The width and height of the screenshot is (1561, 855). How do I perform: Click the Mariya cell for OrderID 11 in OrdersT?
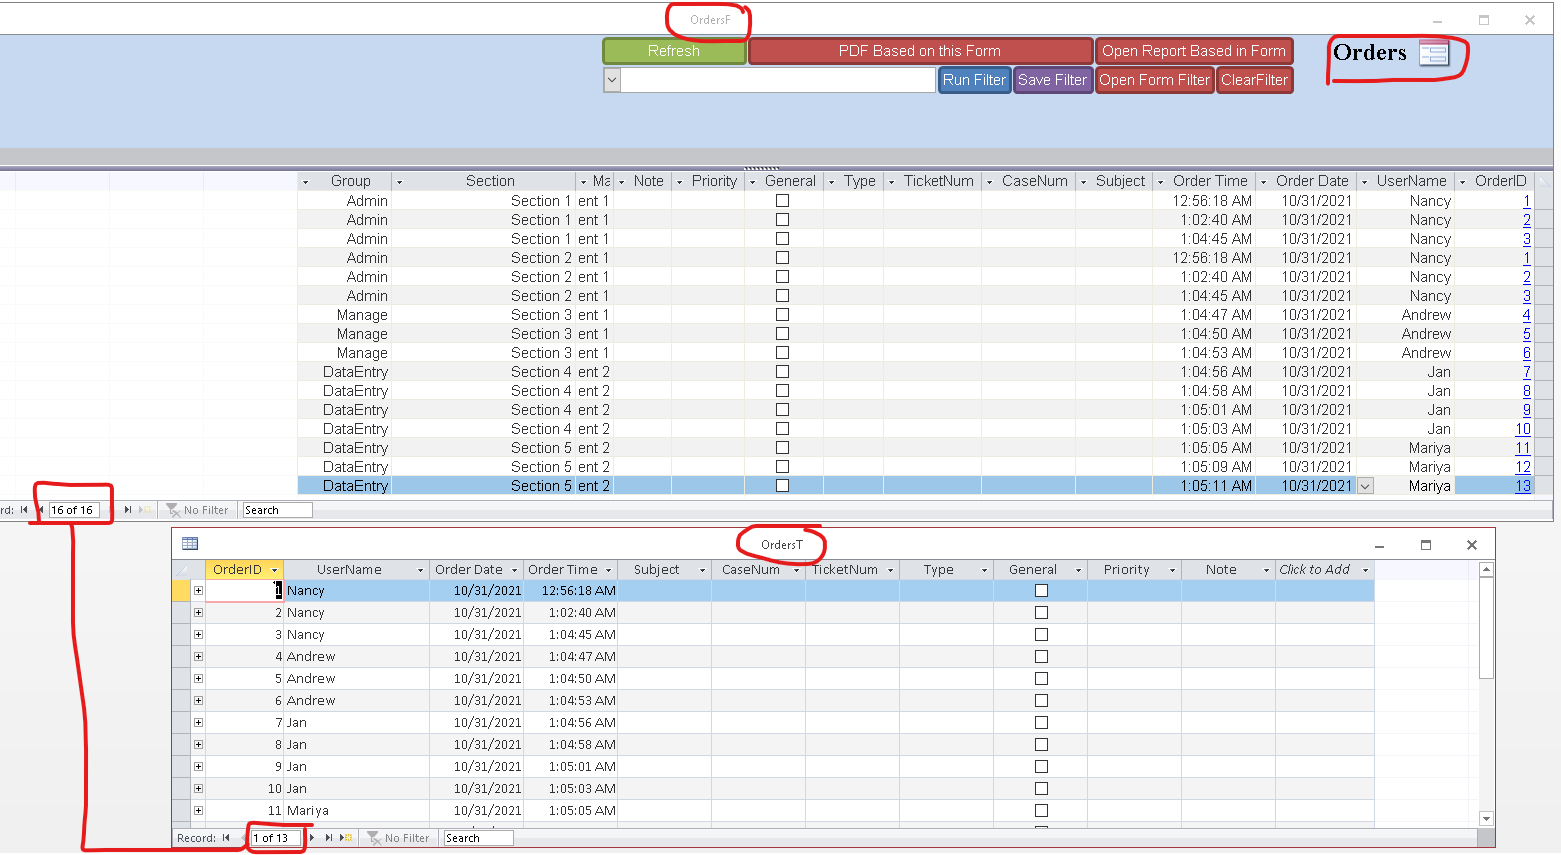coord(356,811)
